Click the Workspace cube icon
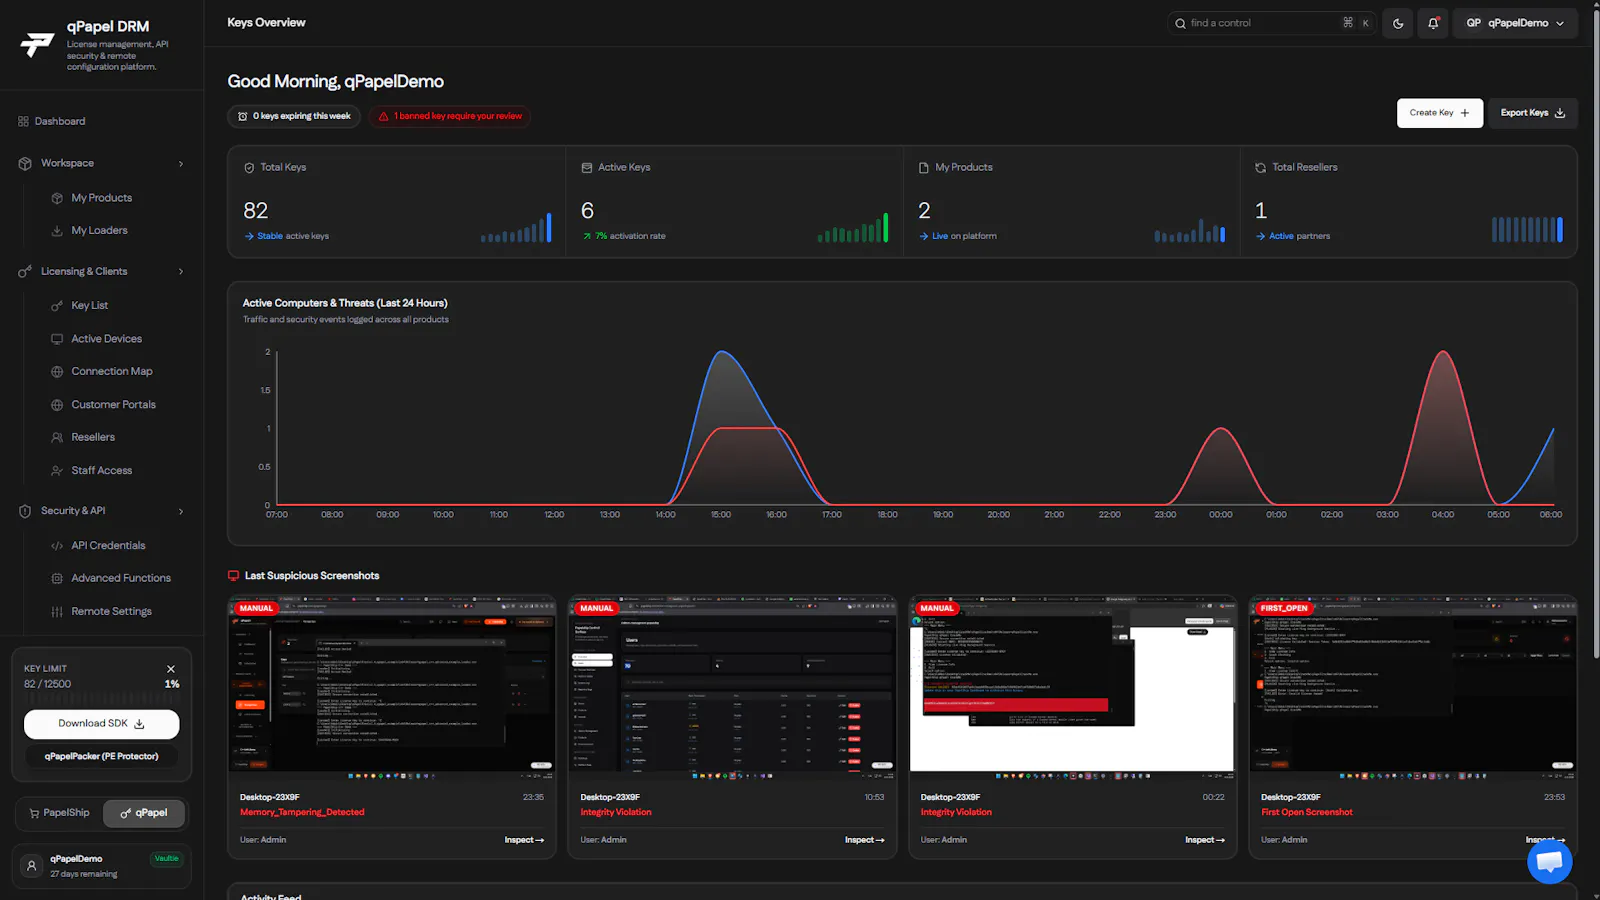The width and height of the screenshot is (1600, 900). (x=25, y=163)
